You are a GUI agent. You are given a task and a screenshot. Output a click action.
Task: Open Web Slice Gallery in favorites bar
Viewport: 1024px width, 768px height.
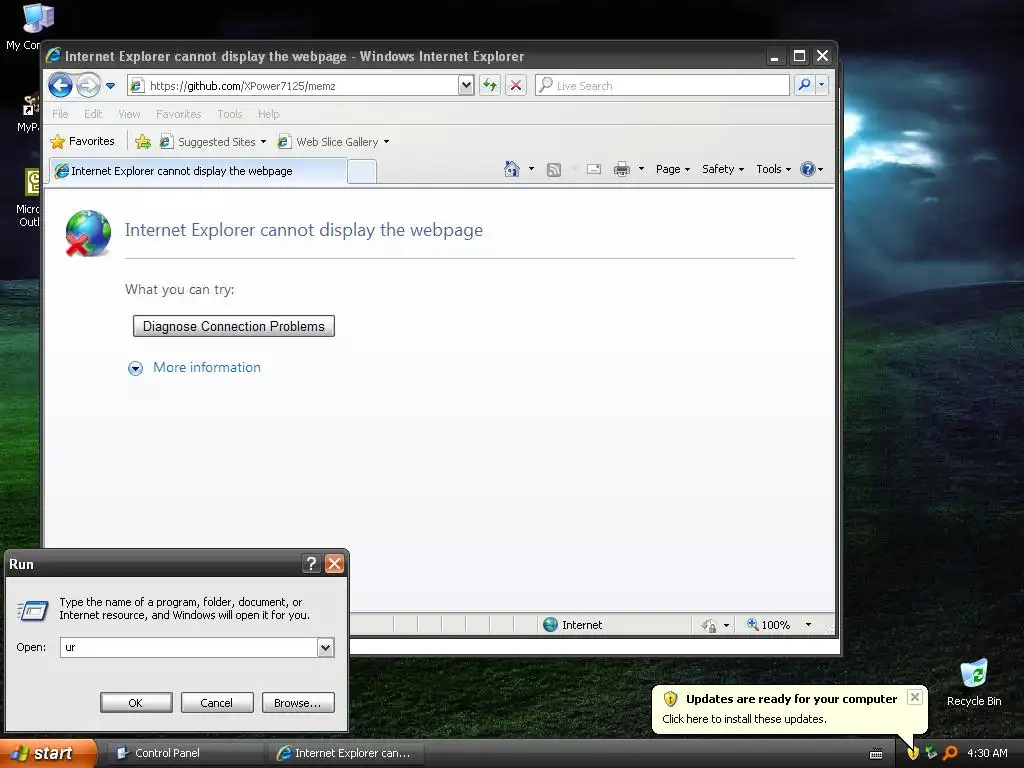point(333,142)
